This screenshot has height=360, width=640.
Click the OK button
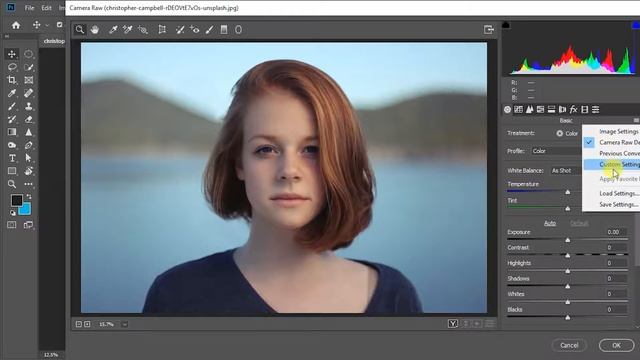[x=616, y=345]
